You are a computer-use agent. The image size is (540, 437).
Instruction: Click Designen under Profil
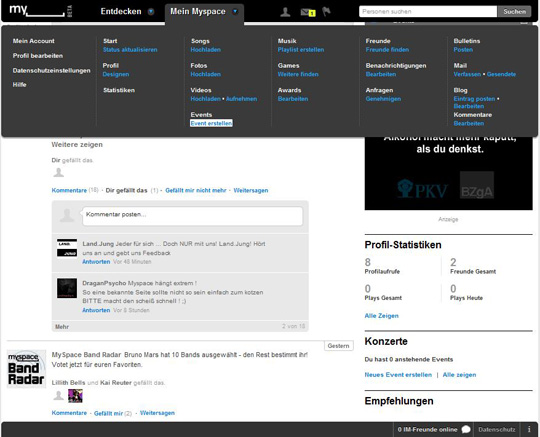[x=116, y=74]
